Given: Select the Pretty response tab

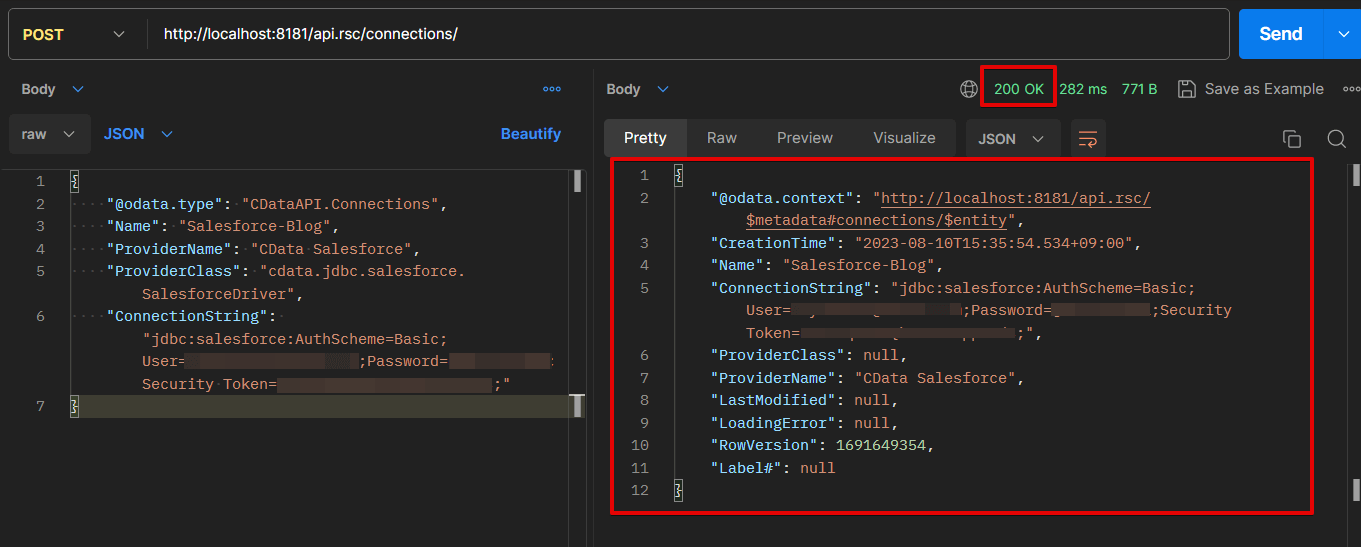Looking at the screenshot, I should pyautogui.click(x=645, y=138).
